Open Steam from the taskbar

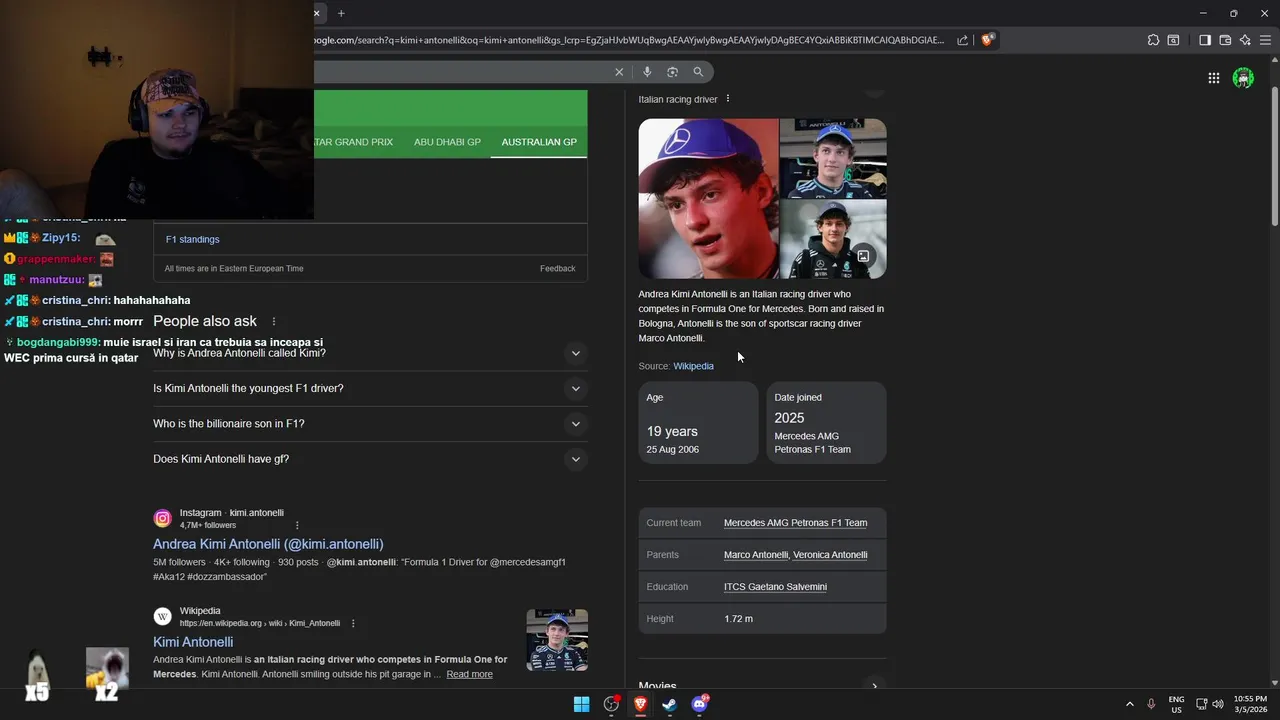point(669,704)
